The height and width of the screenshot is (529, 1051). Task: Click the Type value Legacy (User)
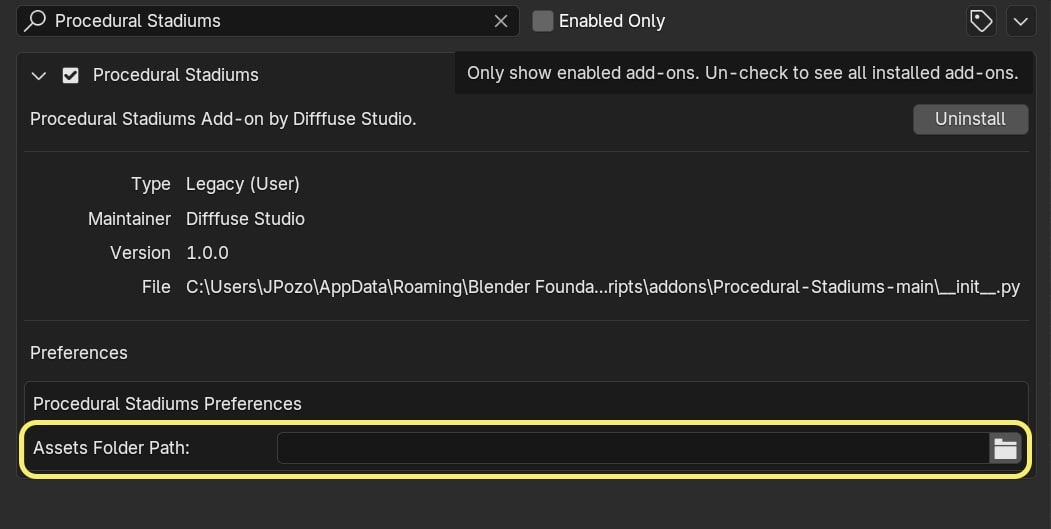(x=243, y=184)
